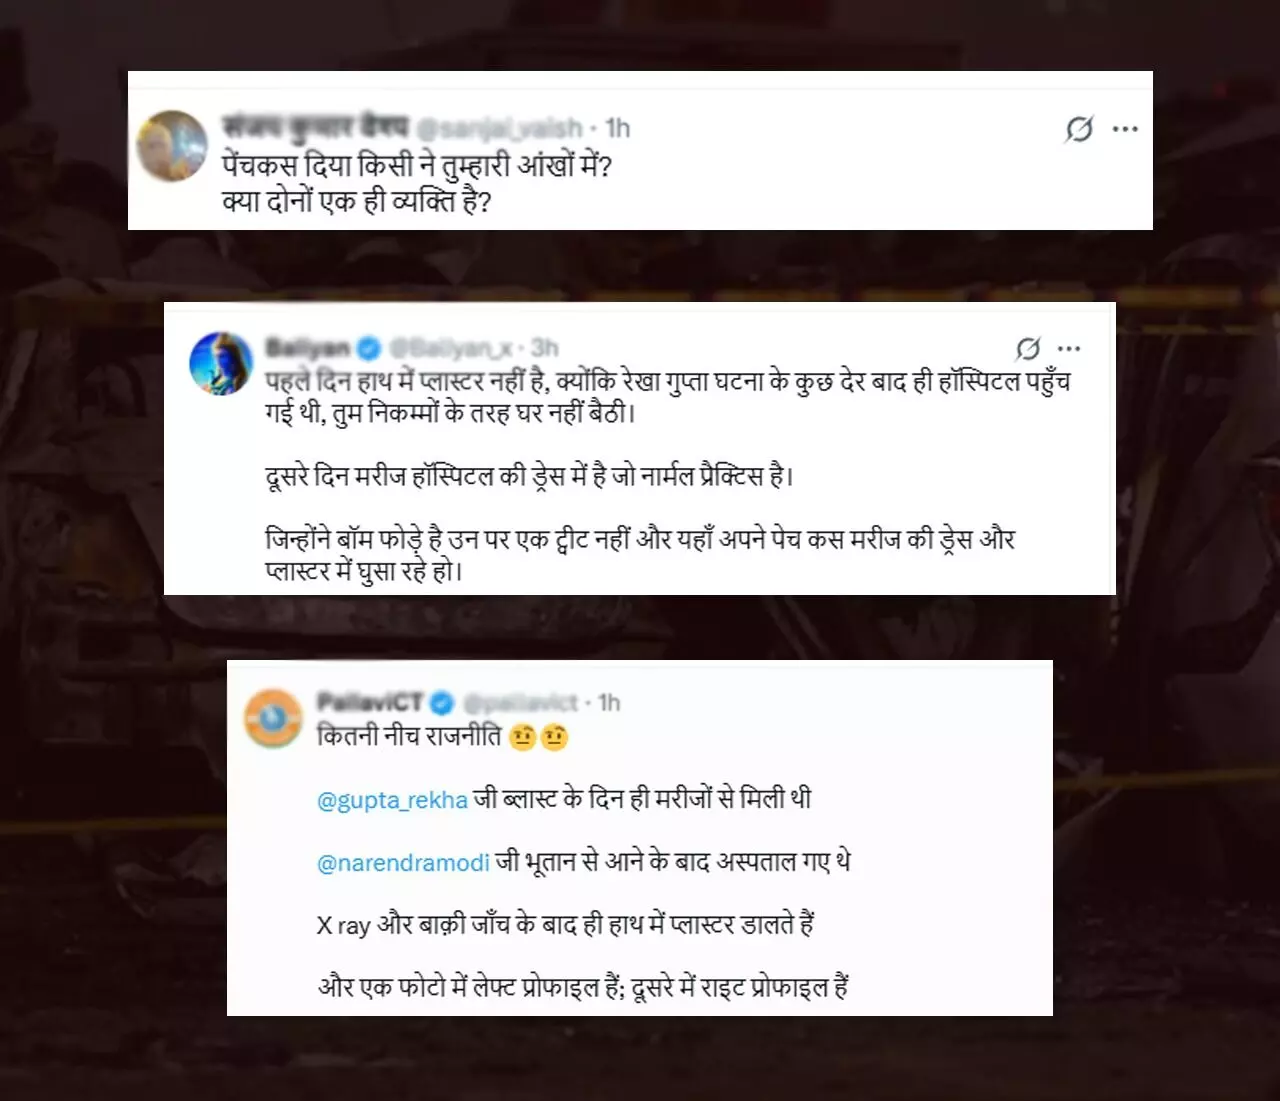Image resolution: width=1280 pixels, height=1101 pixels.
Task: Open the tweet starting with पेंचकस दिया
Action: 417,183
